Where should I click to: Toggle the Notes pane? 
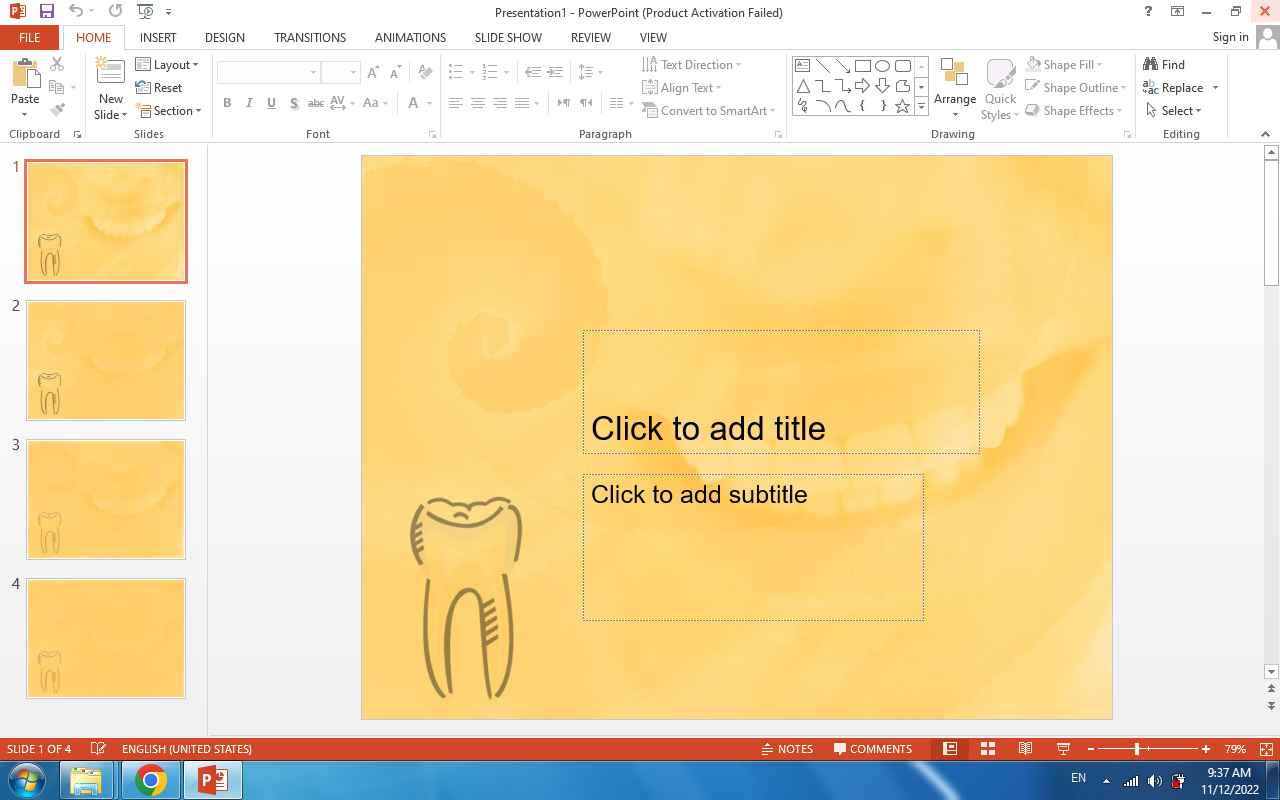(786, 749)
